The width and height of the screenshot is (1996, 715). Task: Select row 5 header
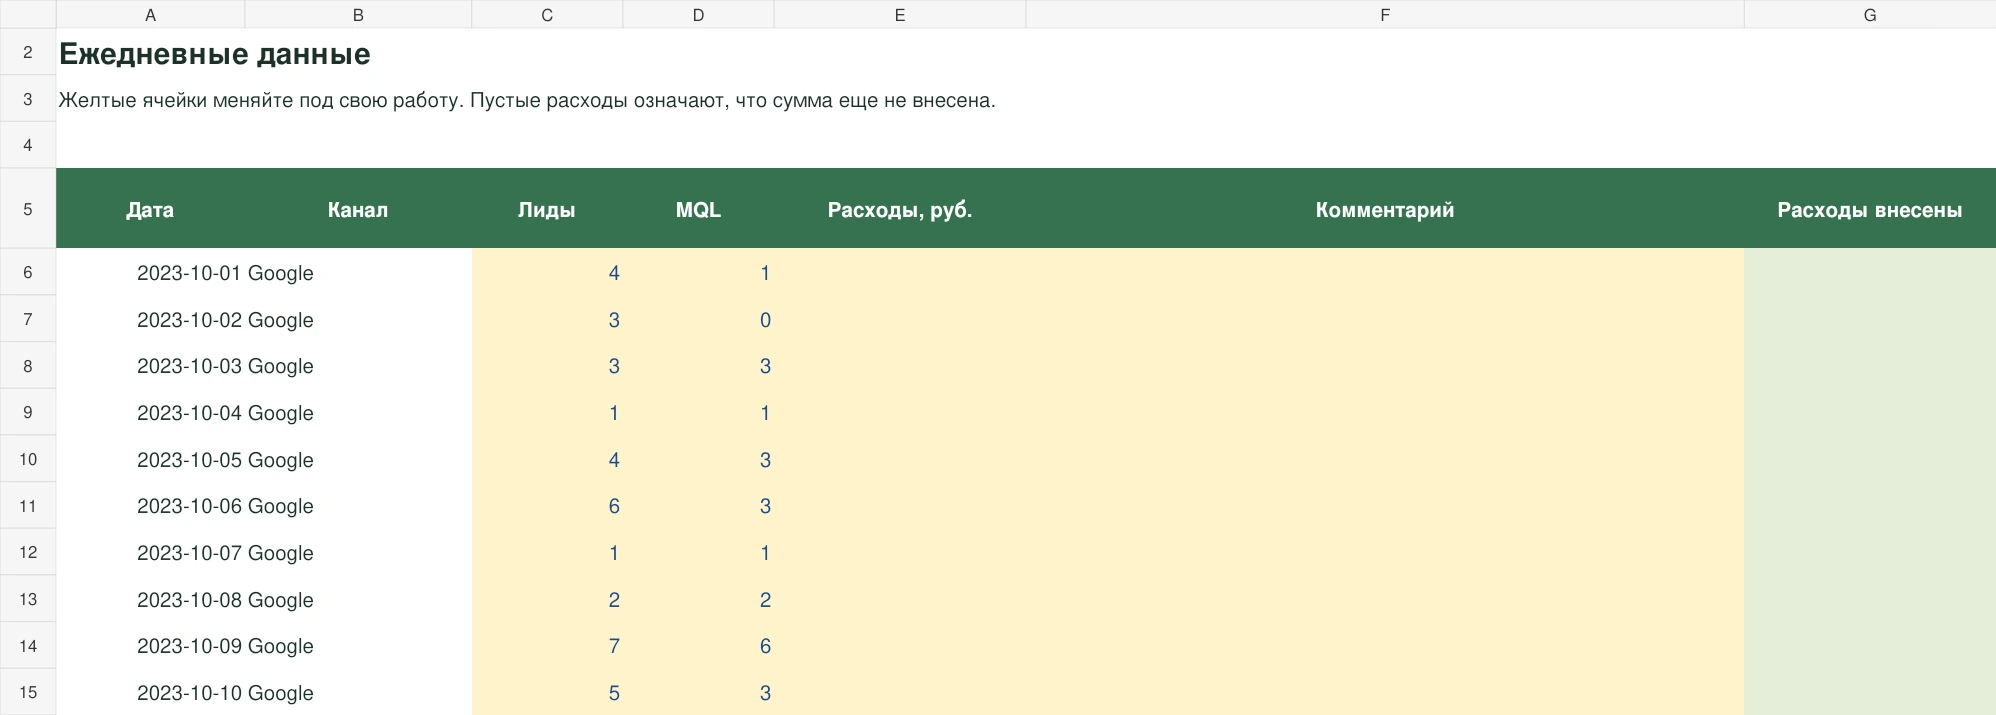click(x=28, y=209)
